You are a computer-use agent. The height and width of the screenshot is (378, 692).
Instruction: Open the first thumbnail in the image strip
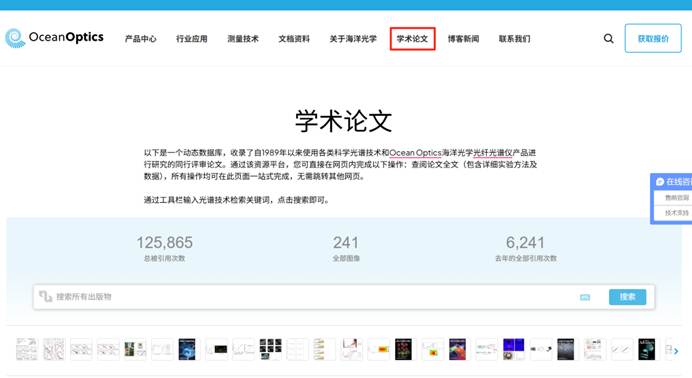(x=26, y=349)
